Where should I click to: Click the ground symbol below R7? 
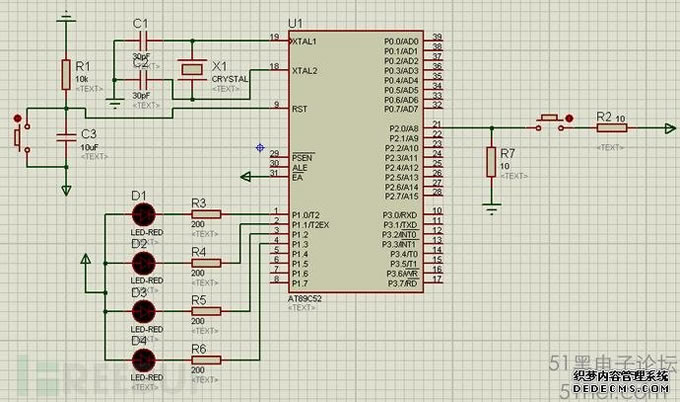[491, 208]
